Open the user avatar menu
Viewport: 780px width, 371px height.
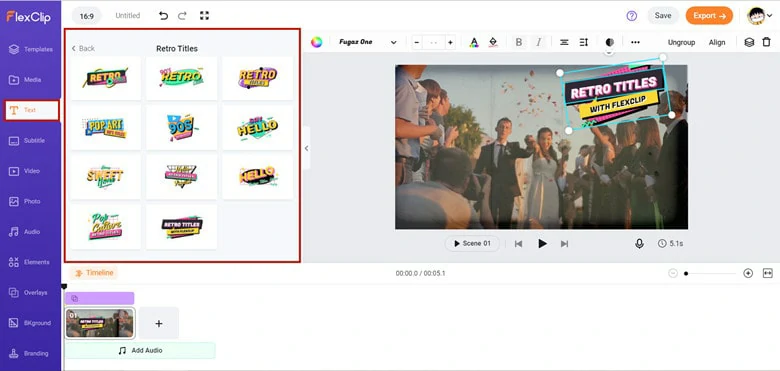pyautogui.click(x=760, y=16)
